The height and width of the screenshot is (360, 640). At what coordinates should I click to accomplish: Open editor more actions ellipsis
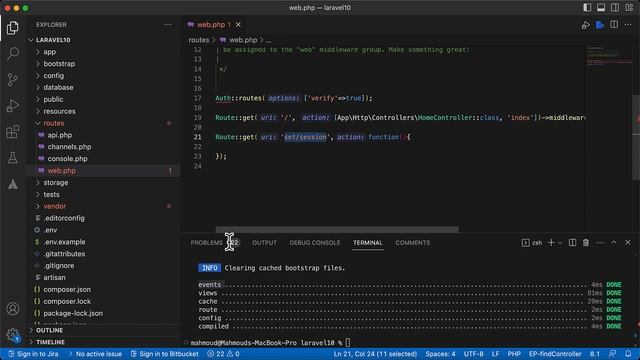(628, 25)
